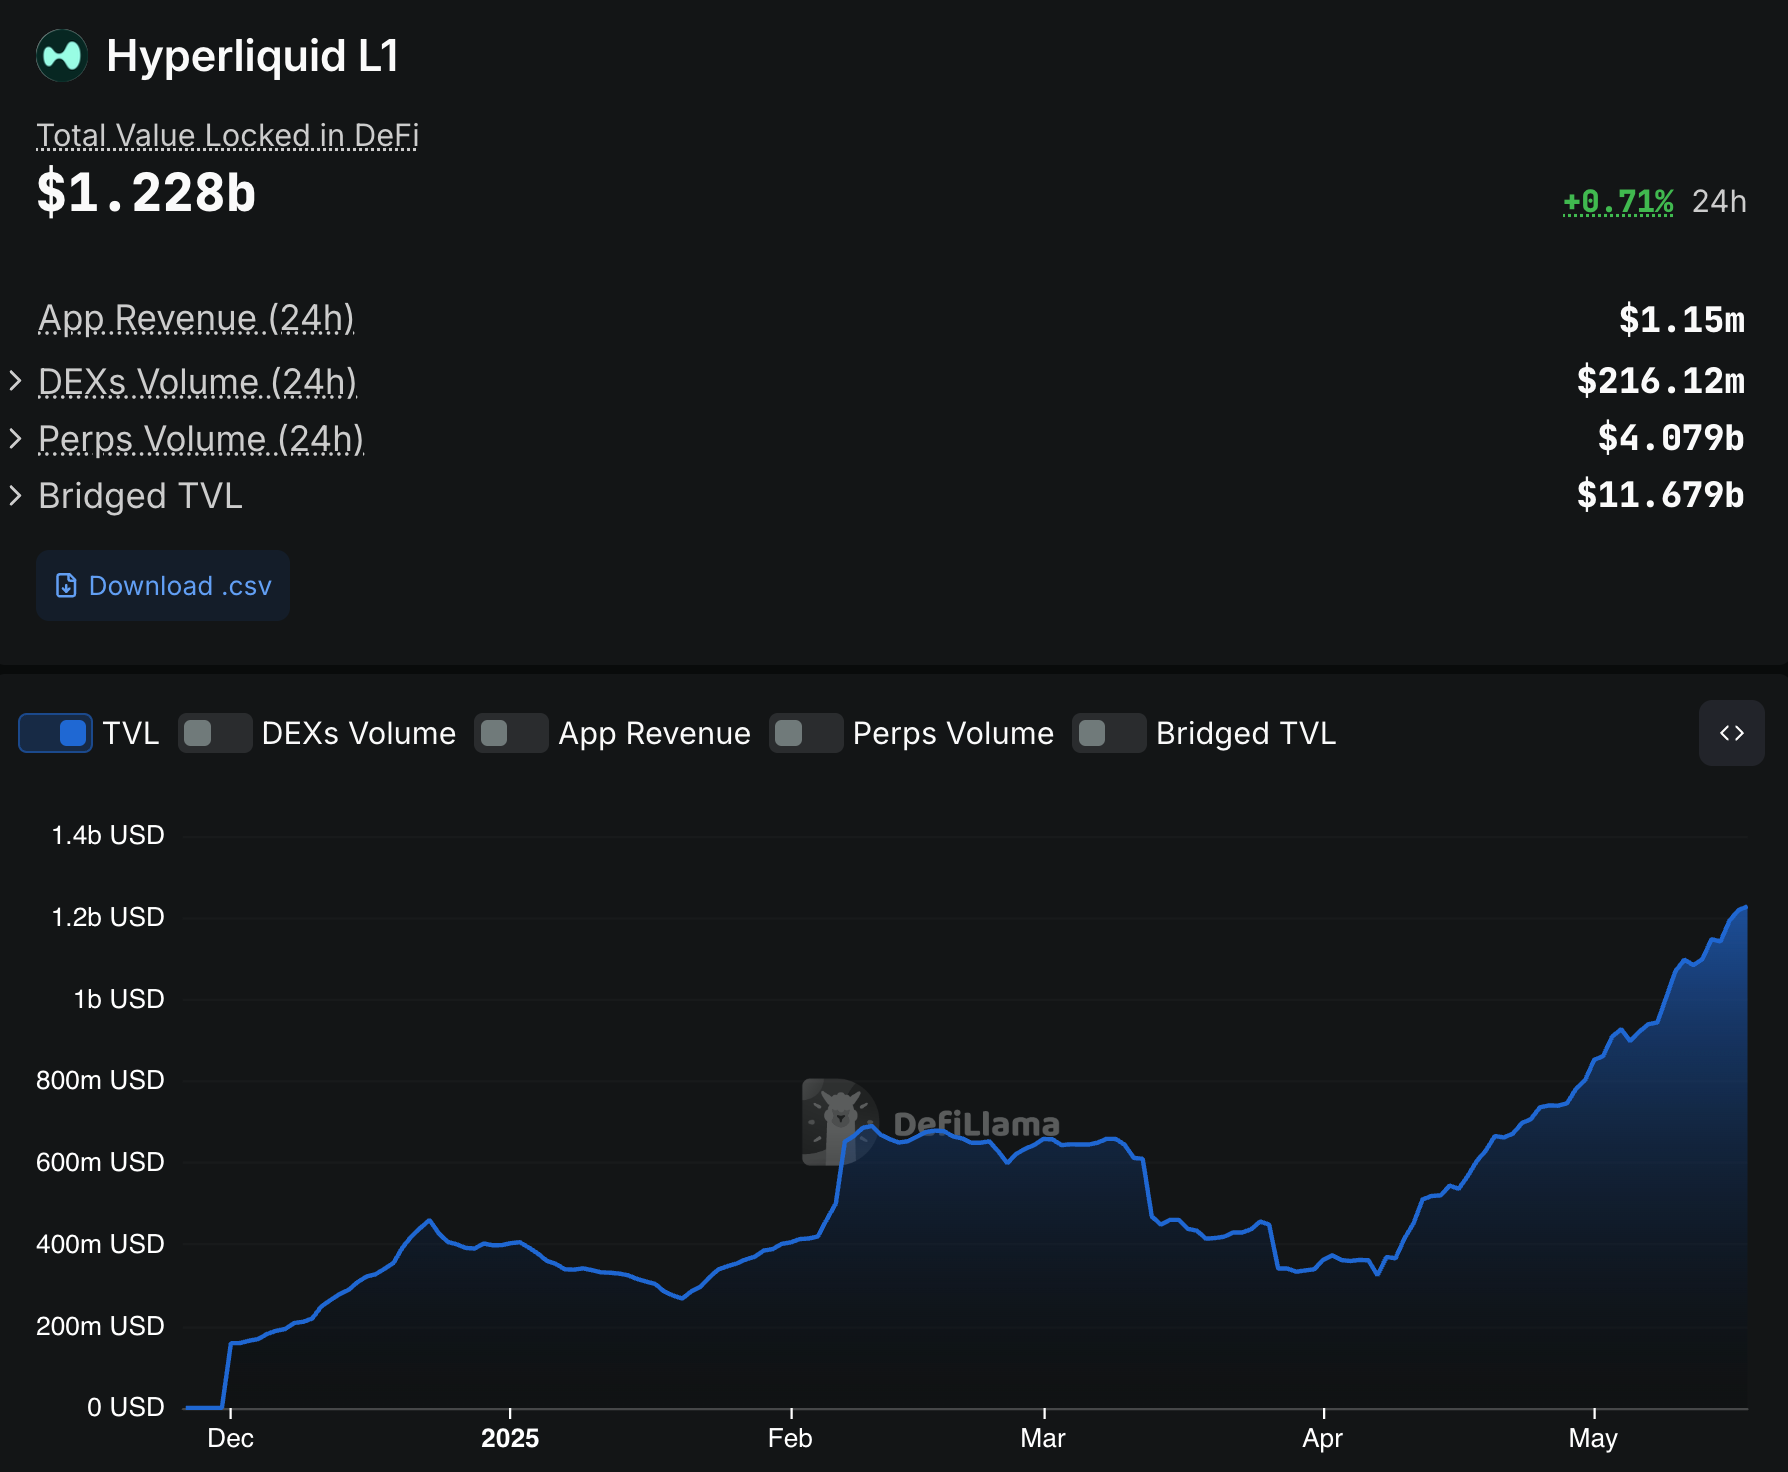1788x1472 pixels.
Task: Expand the Bridged TVL row chevron
Action: pyautogui.click(x=15, y=495)
